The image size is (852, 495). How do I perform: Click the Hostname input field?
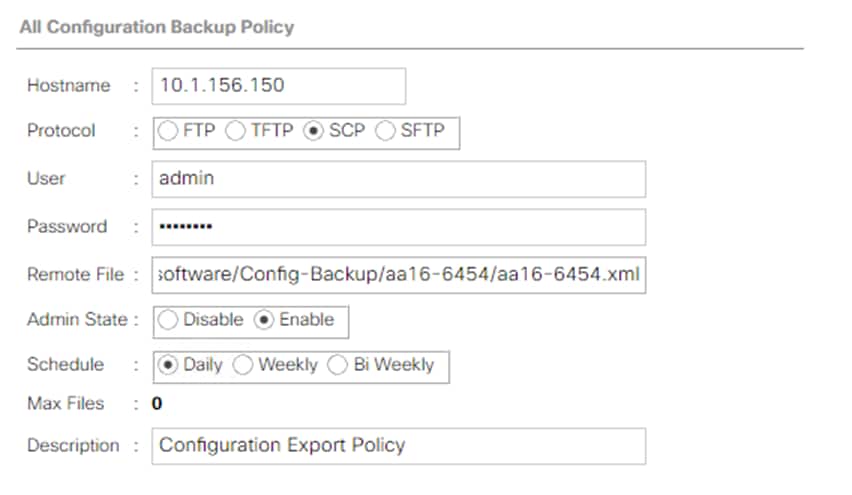(x=278, y=86)
